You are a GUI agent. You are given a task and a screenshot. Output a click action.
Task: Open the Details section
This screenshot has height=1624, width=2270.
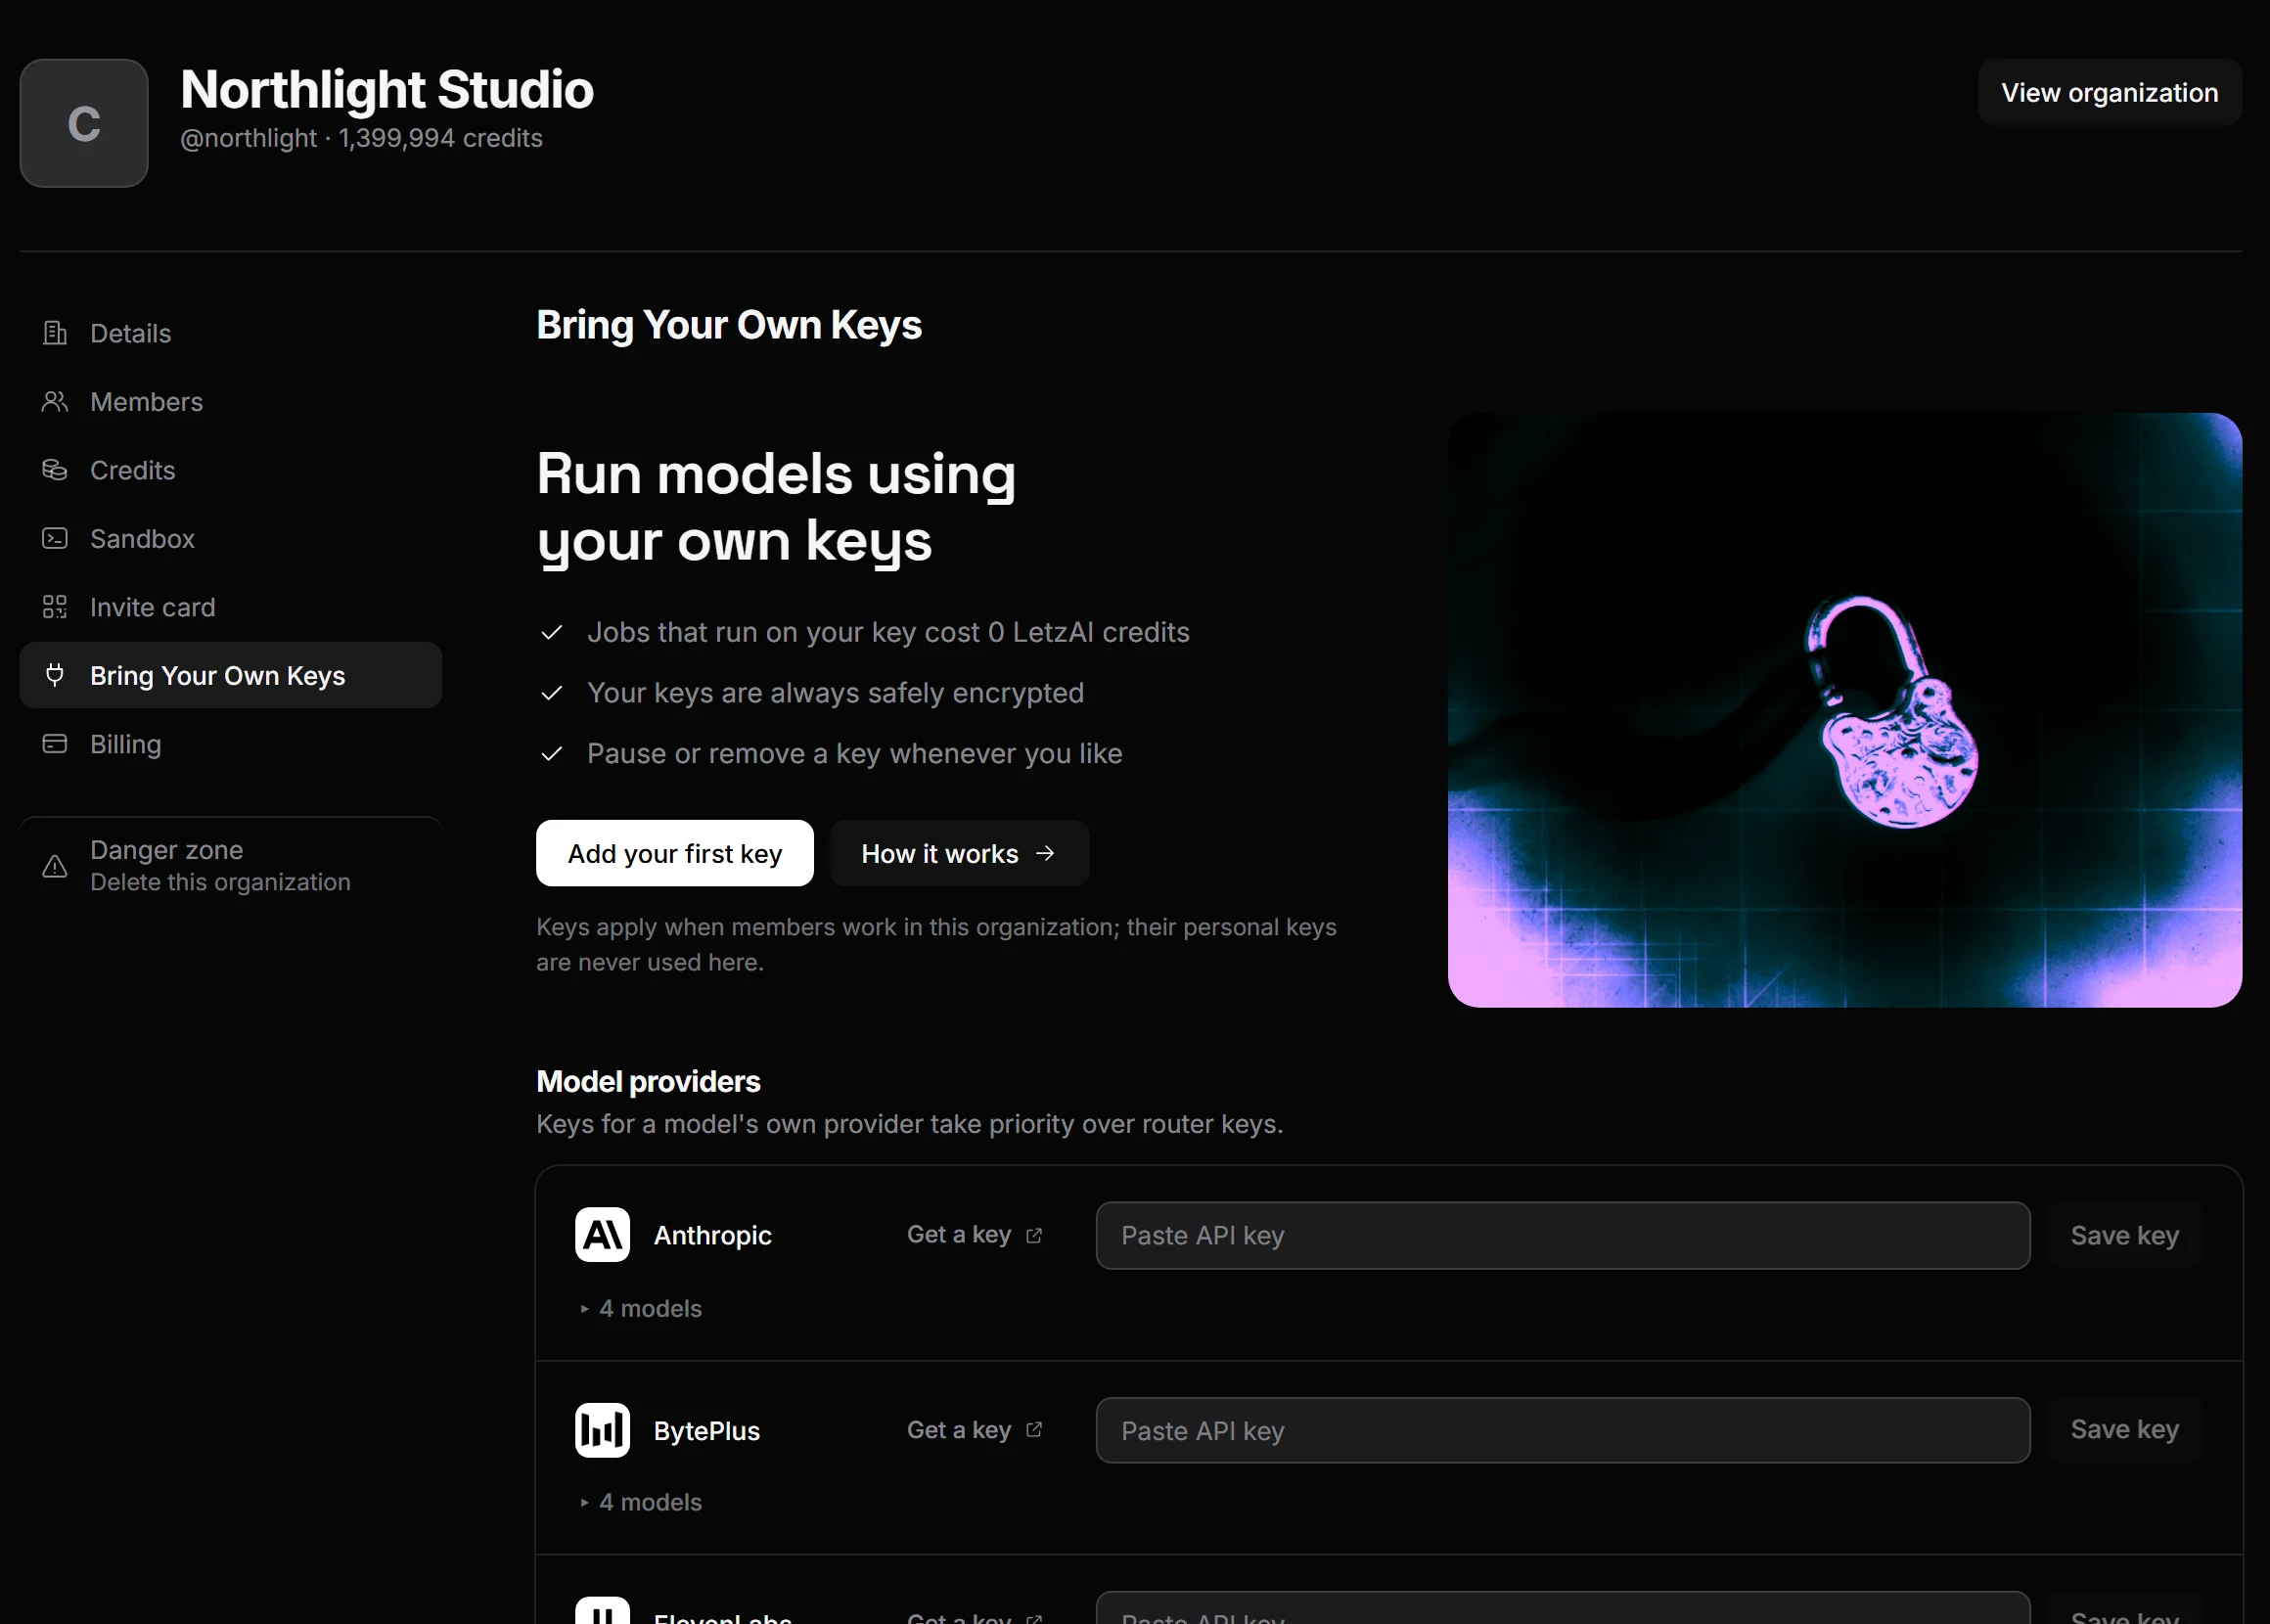[231, 333]
